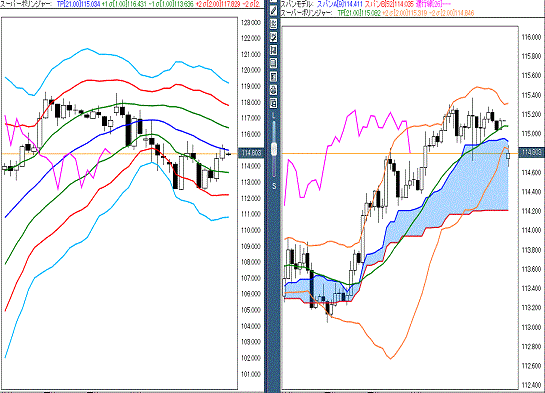The image size is (545, 393).
Task: Click the スパンB[52]114.035 legend entry
Action: (389, 4)
